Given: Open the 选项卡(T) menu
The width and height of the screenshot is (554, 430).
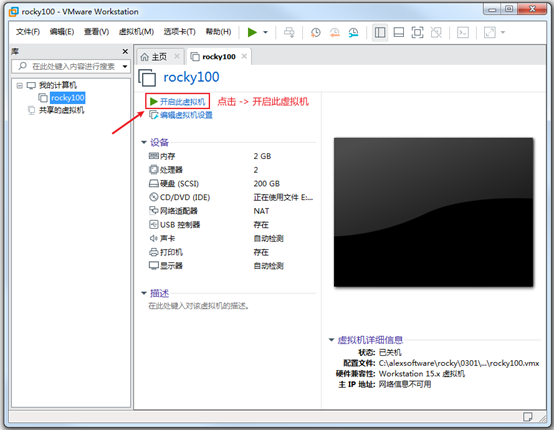Looking at the screenshot, I should pyautogui.click(x=179, y=32).
